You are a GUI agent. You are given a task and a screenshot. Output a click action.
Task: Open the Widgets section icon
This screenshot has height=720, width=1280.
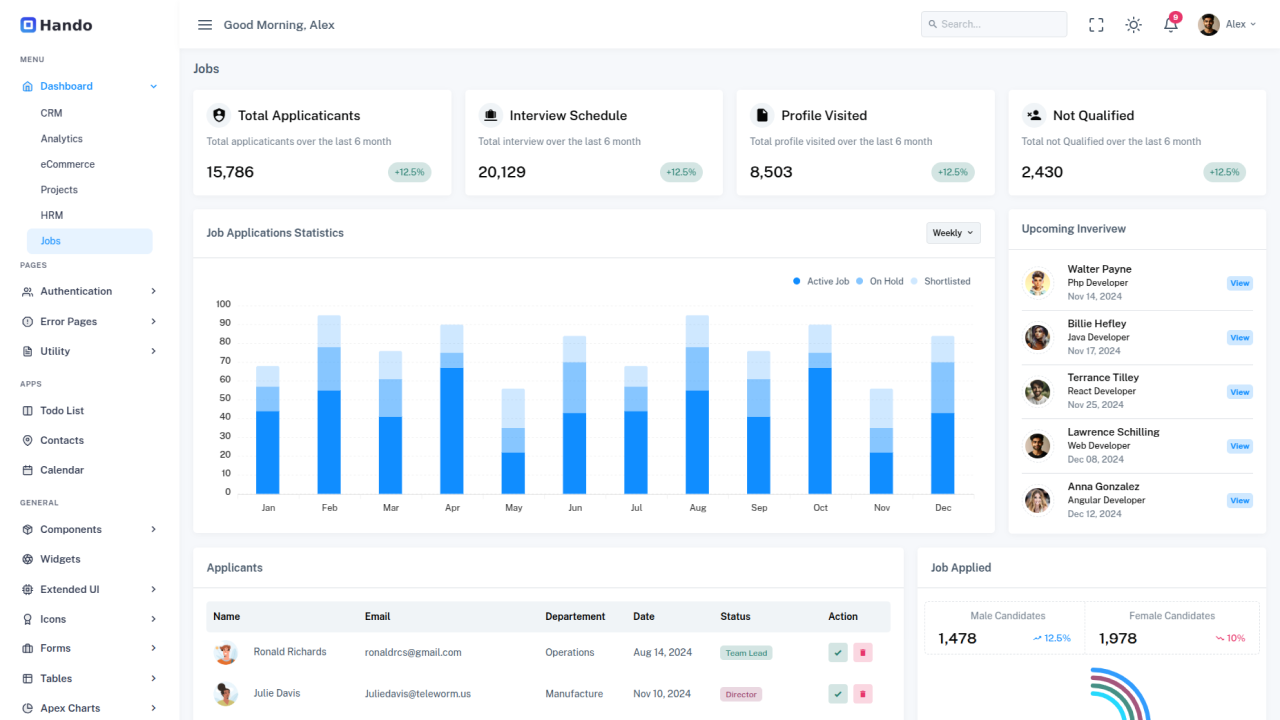(x=28, y=558)
